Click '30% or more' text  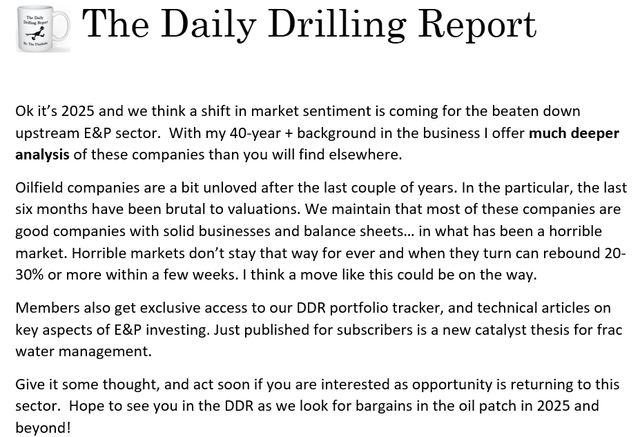[53, 275]
